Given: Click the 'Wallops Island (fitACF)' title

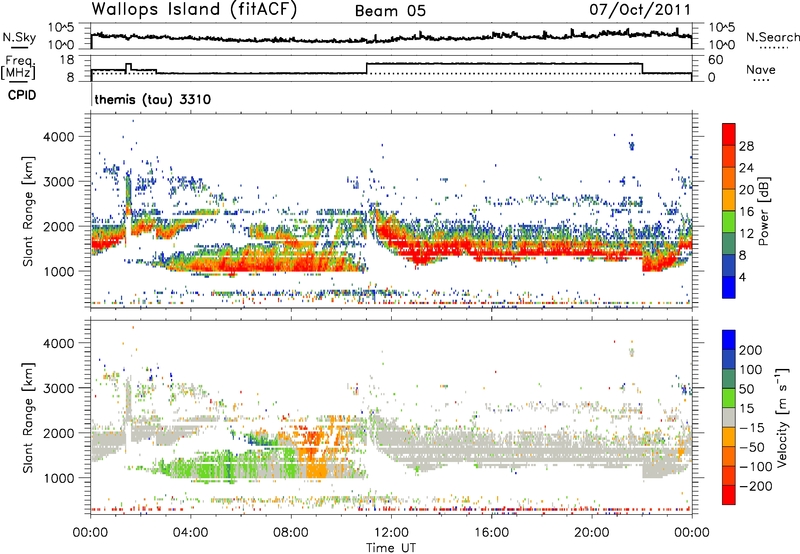Looking at the screenshot, I should pyautogui.click(x=194, y=9).
